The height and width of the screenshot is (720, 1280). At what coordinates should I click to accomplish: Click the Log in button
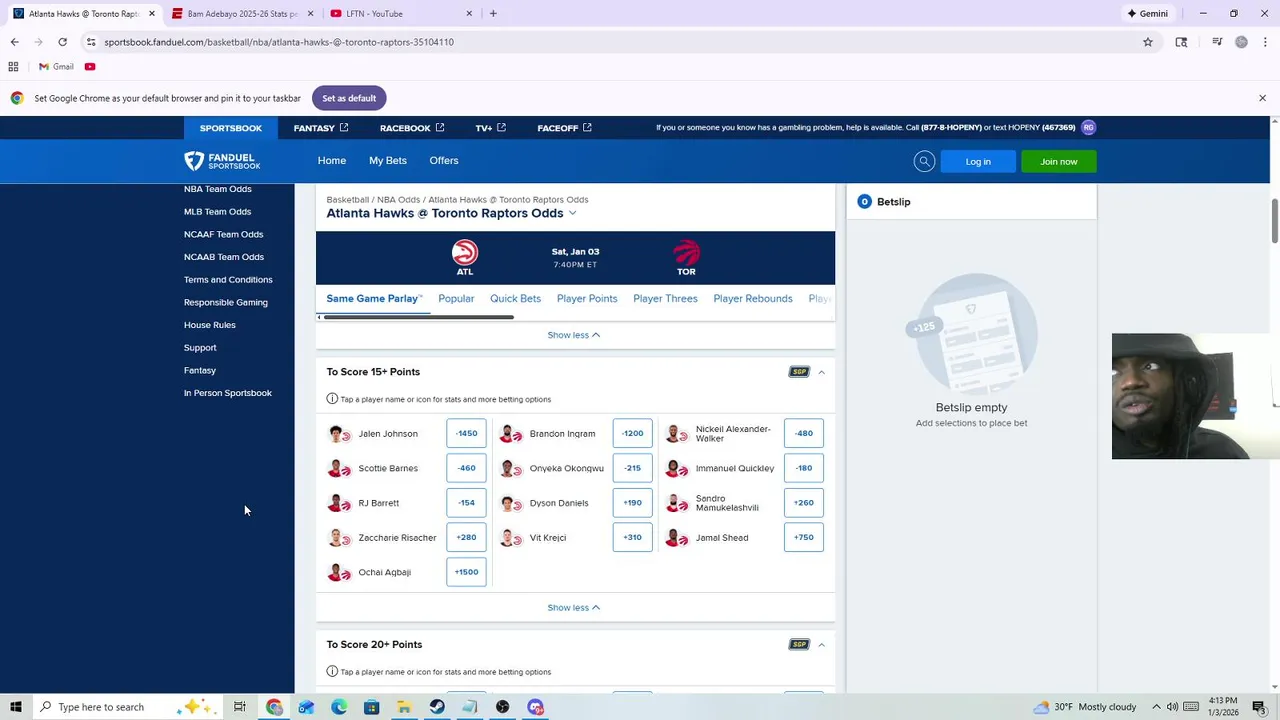point(978,161)
